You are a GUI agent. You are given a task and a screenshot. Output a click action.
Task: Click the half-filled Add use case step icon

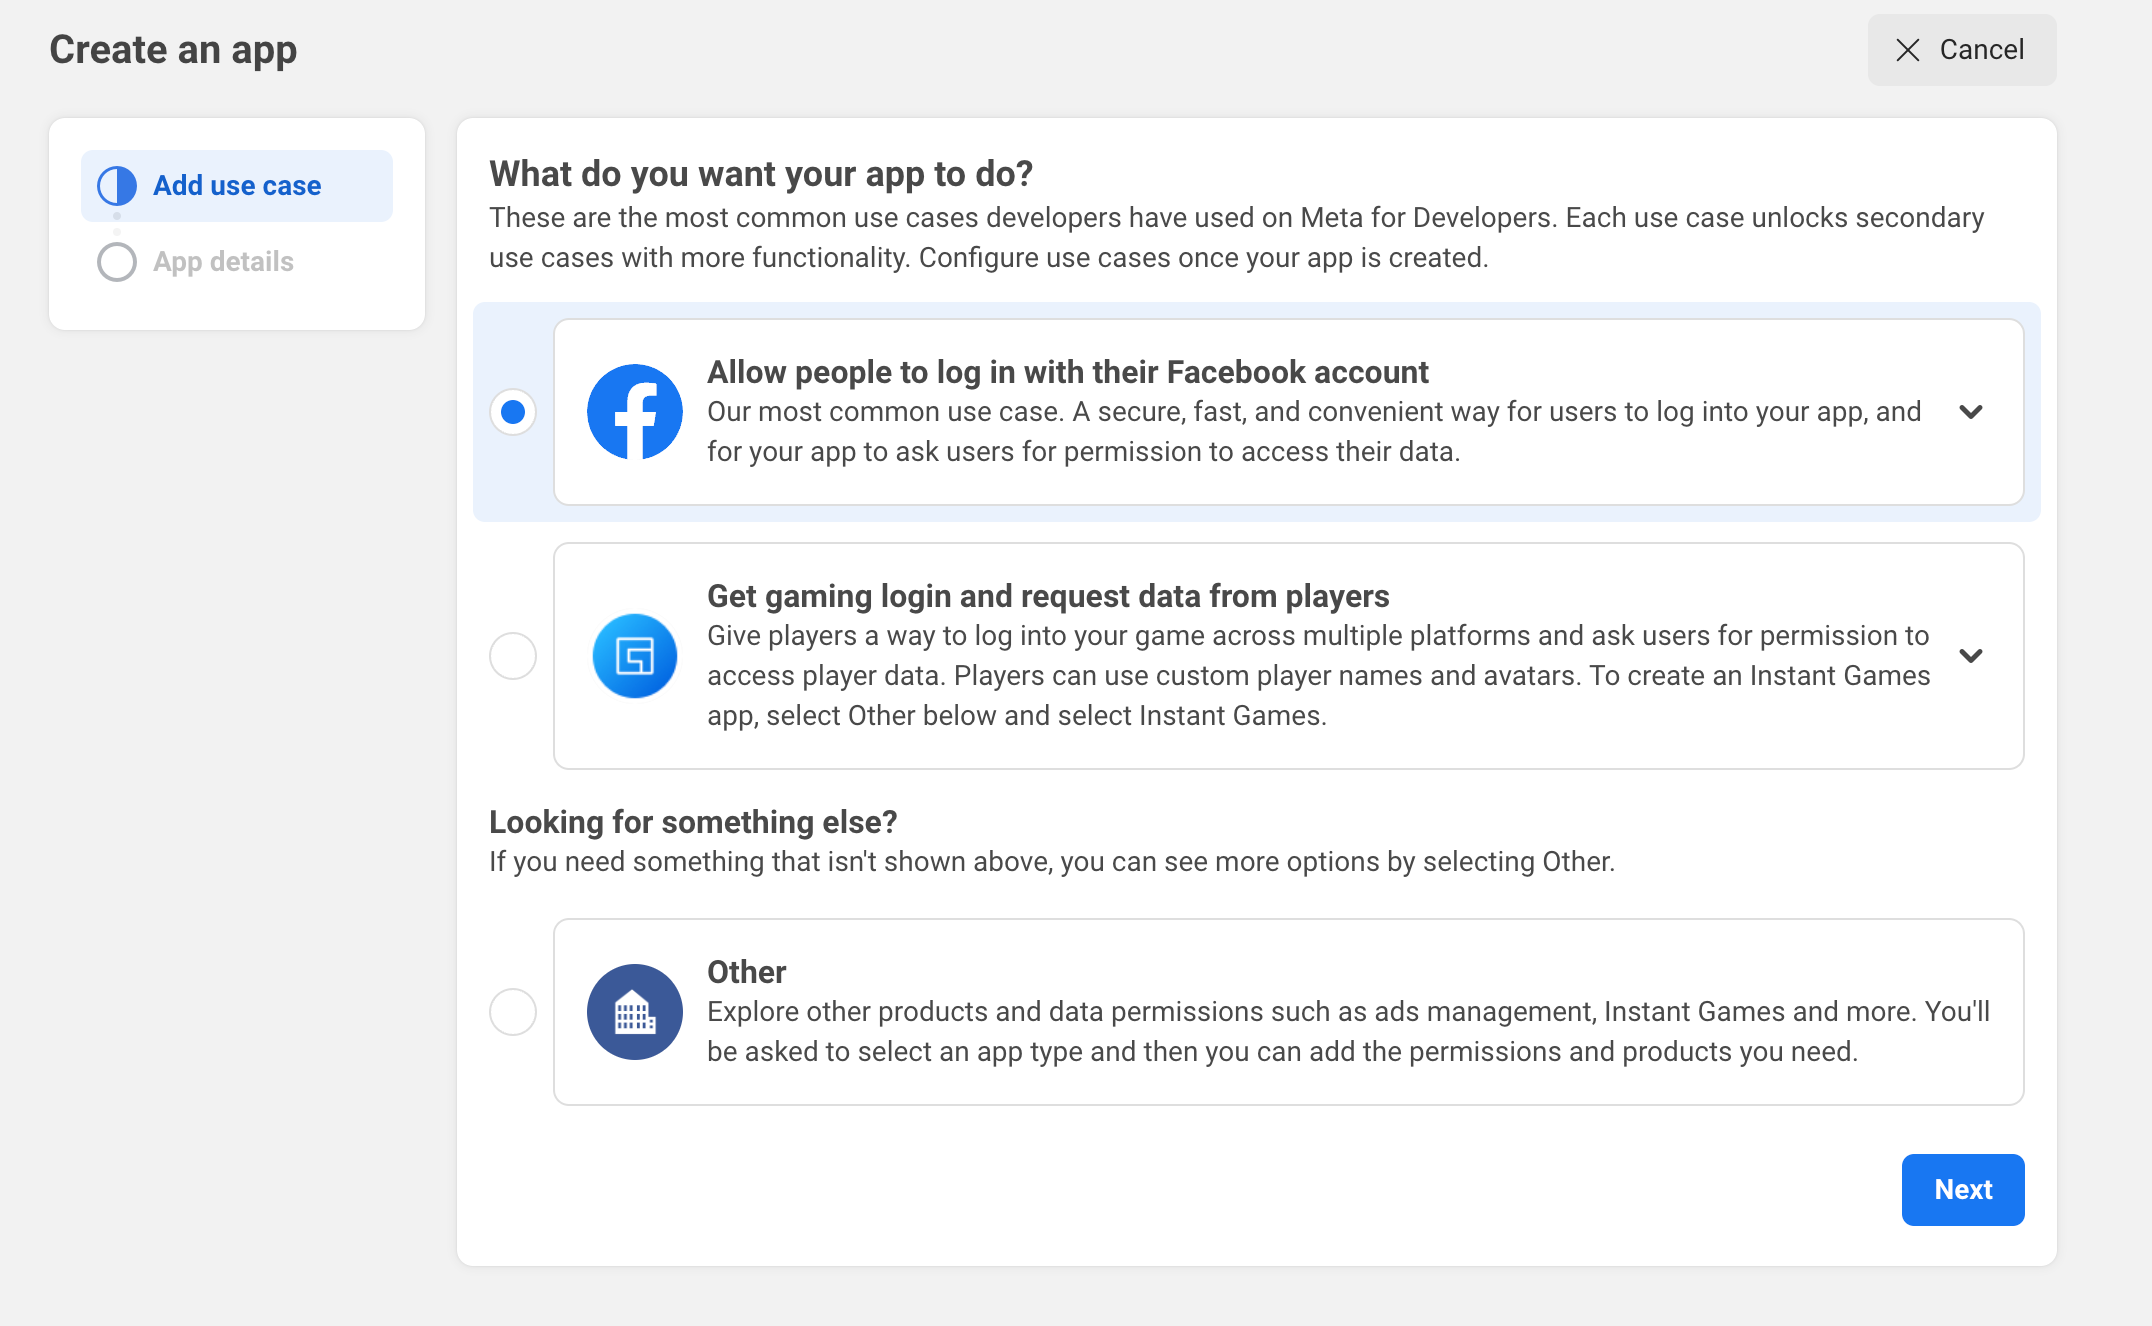117,186
